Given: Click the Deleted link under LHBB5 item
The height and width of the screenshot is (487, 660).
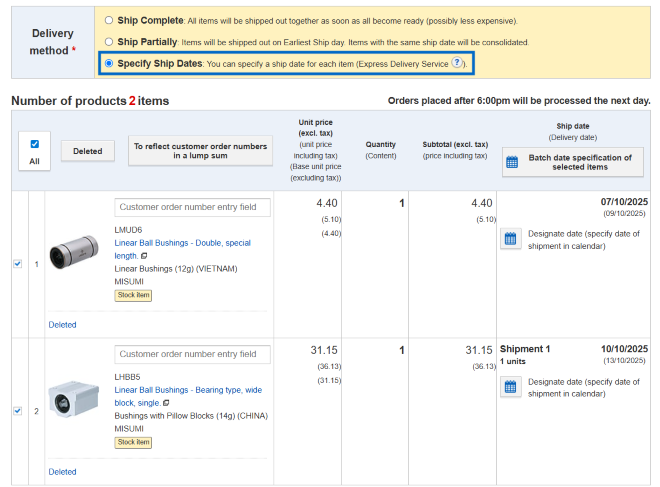Looking at the screenshot, I should coord(62,472).
